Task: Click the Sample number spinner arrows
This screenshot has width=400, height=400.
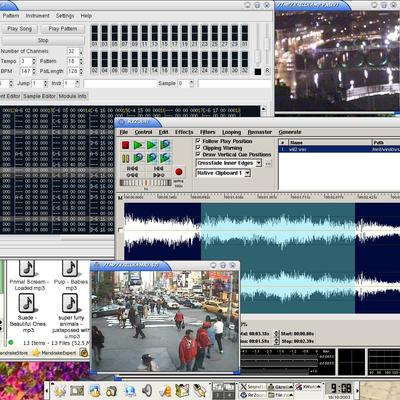Action: click(192, 83)
